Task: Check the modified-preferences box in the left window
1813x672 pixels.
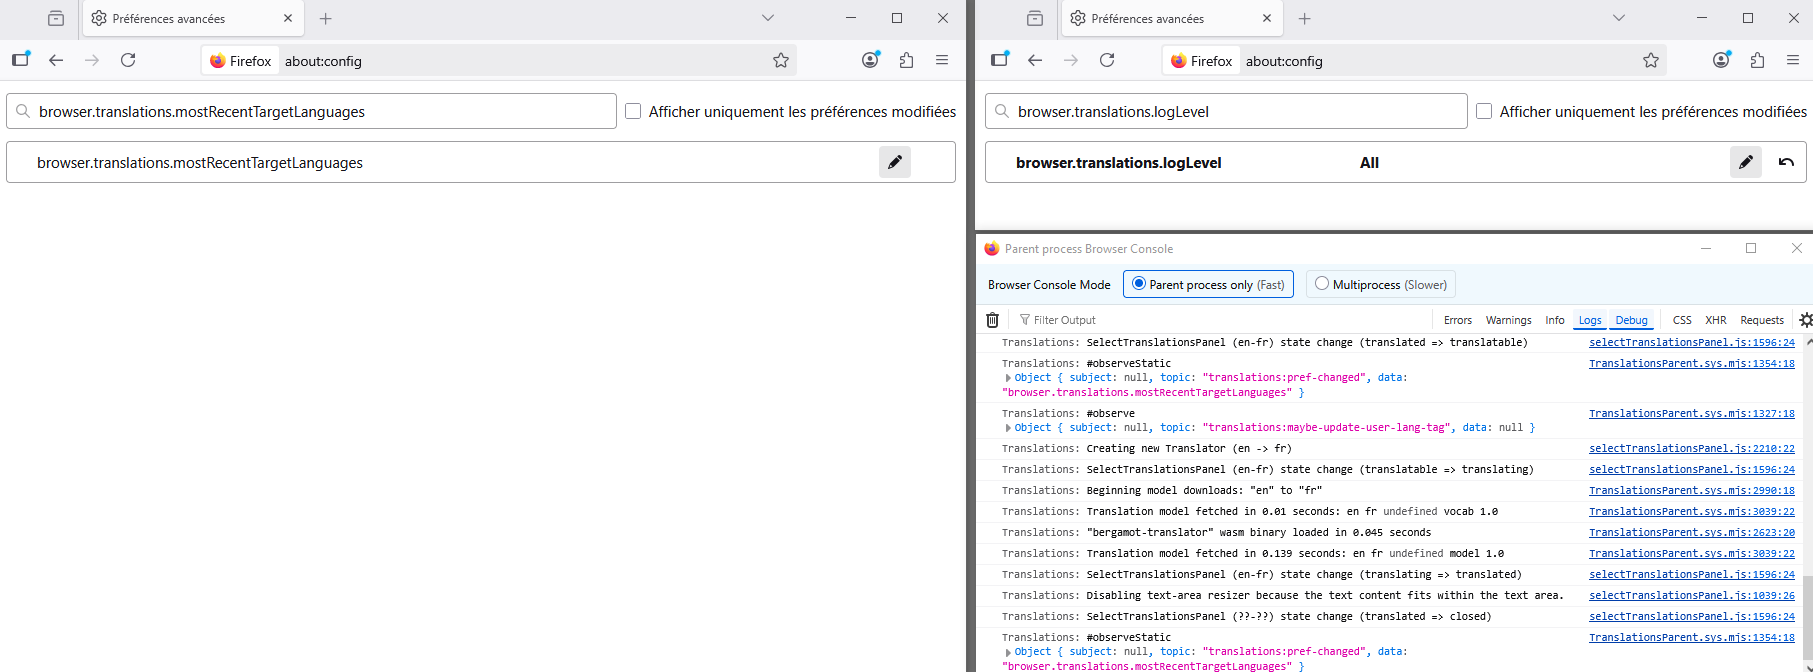Action: coord(633,112)
